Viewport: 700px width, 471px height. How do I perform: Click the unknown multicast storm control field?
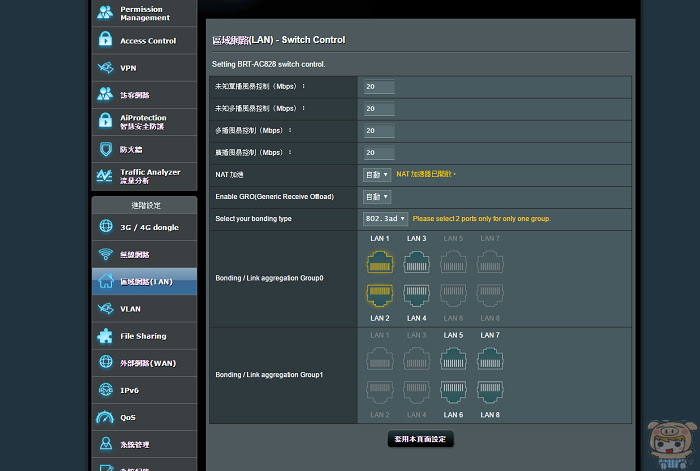tap(379, 108)
